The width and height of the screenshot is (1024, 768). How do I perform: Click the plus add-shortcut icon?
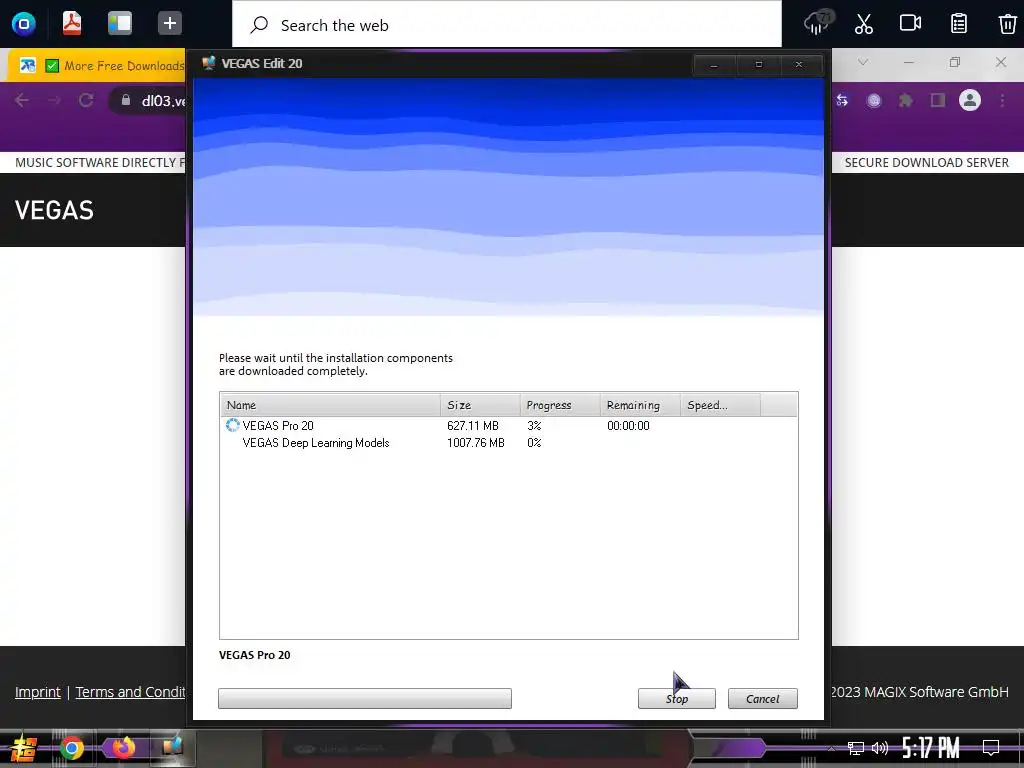click(169, 24)
